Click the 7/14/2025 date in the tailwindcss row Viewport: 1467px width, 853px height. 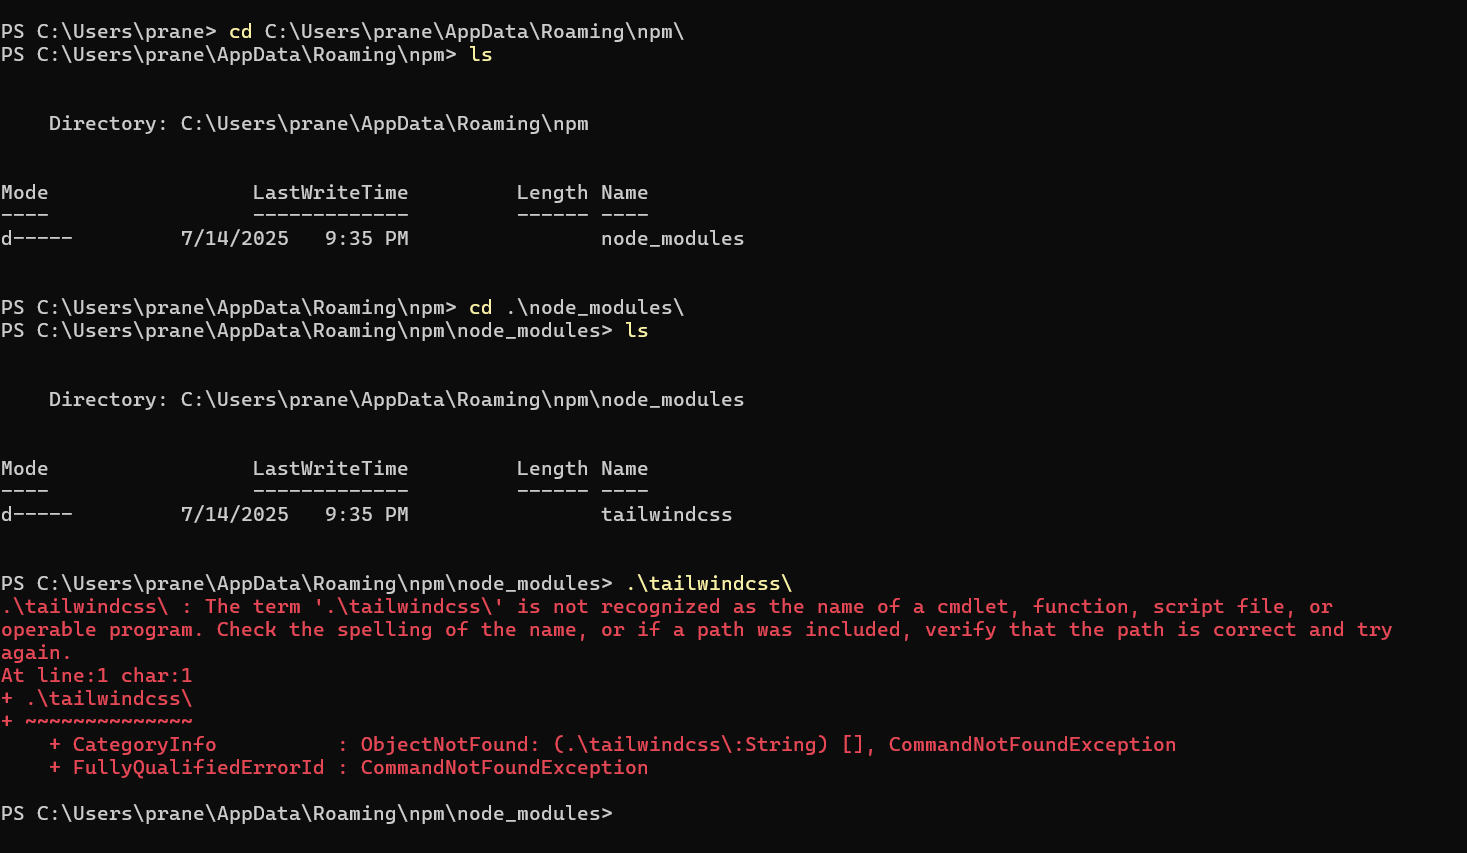(234, 515)
